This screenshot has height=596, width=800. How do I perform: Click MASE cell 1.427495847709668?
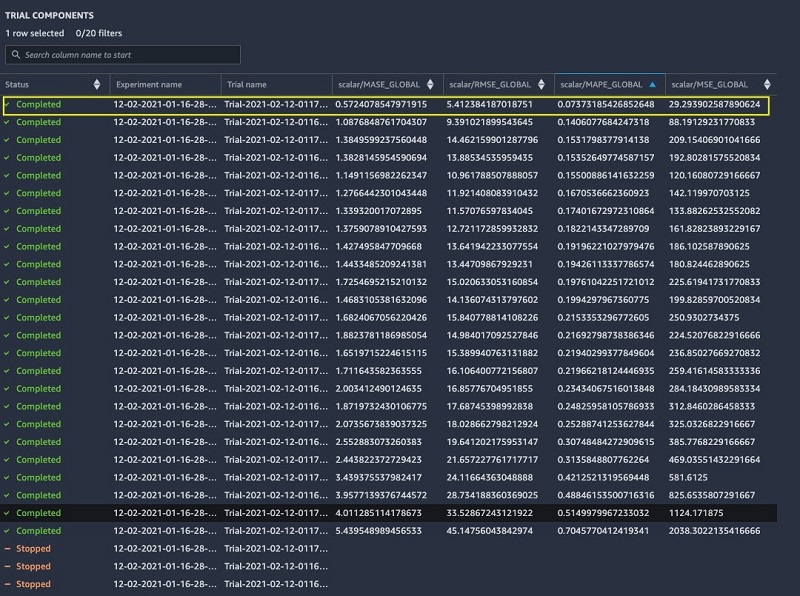[x=379, y=246]
